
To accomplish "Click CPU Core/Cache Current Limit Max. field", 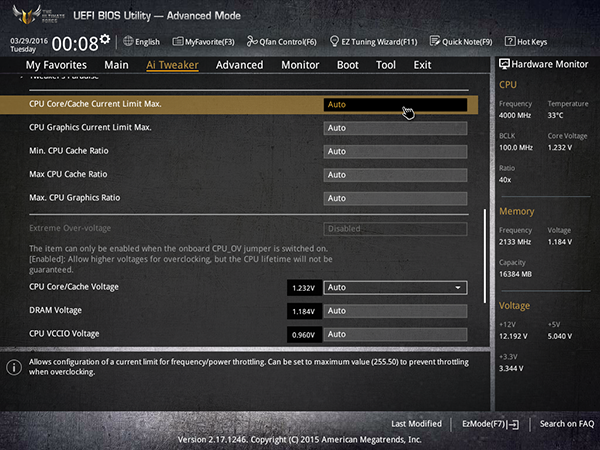I will [395, 104].
